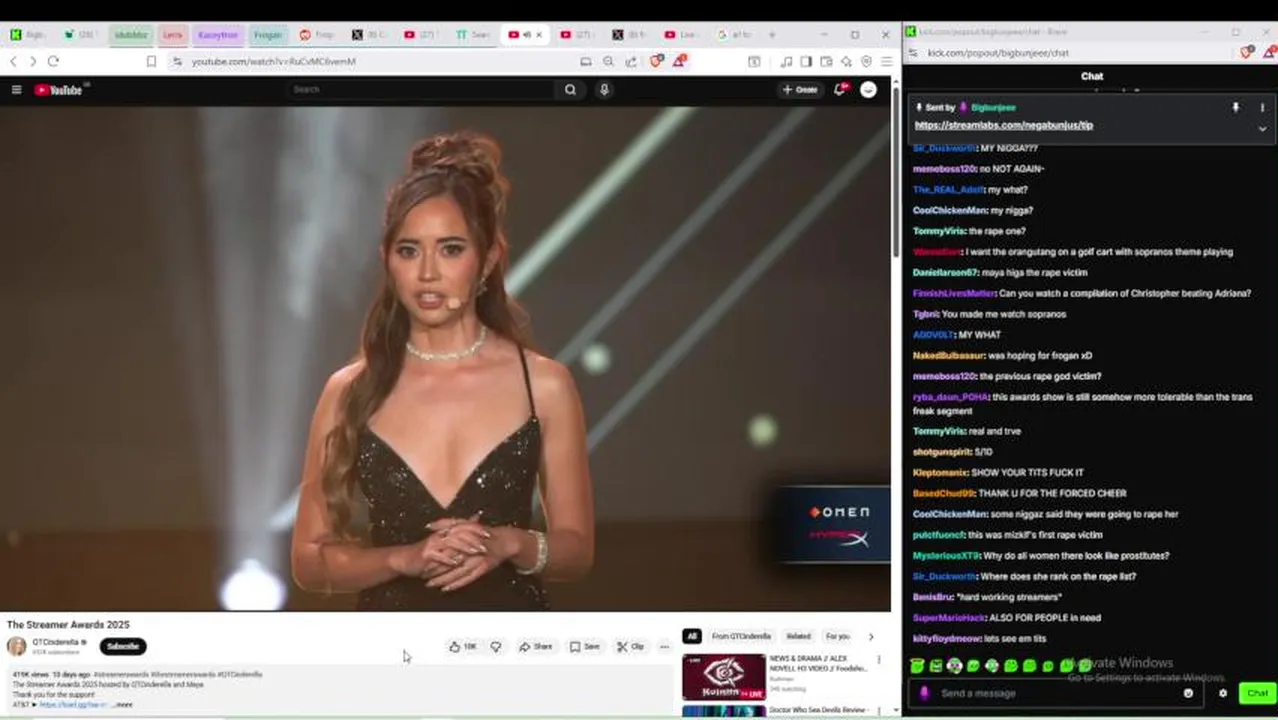Go forward in the YouTube browser window
The image size is (1278, 720).
click(x=32, y=61)
